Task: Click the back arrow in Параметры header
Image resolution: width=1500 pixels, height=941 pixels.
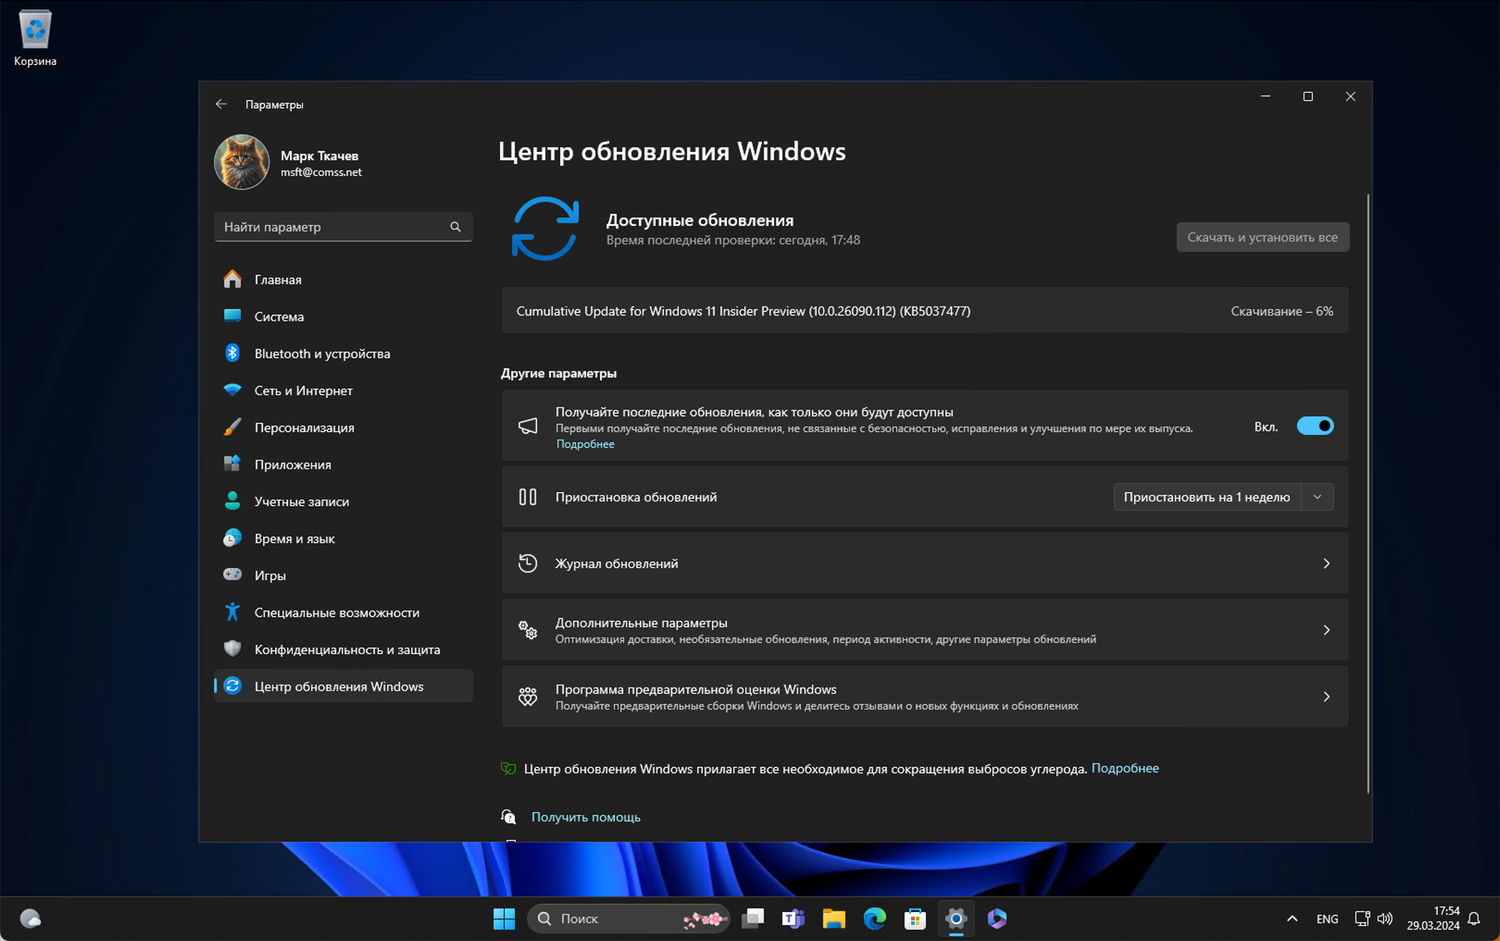Action: tap(221, 104)
